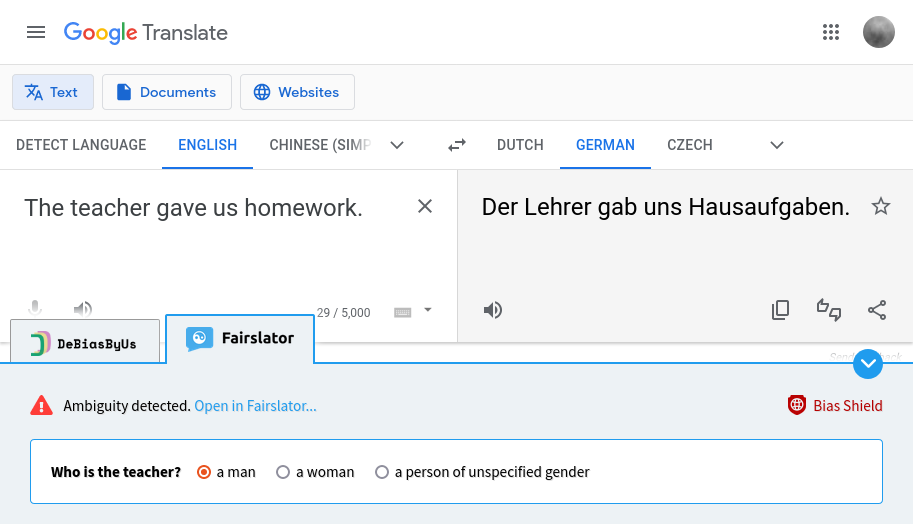913x524 pixels.
Task: Listen to the source text
Action: coord(83,309)
